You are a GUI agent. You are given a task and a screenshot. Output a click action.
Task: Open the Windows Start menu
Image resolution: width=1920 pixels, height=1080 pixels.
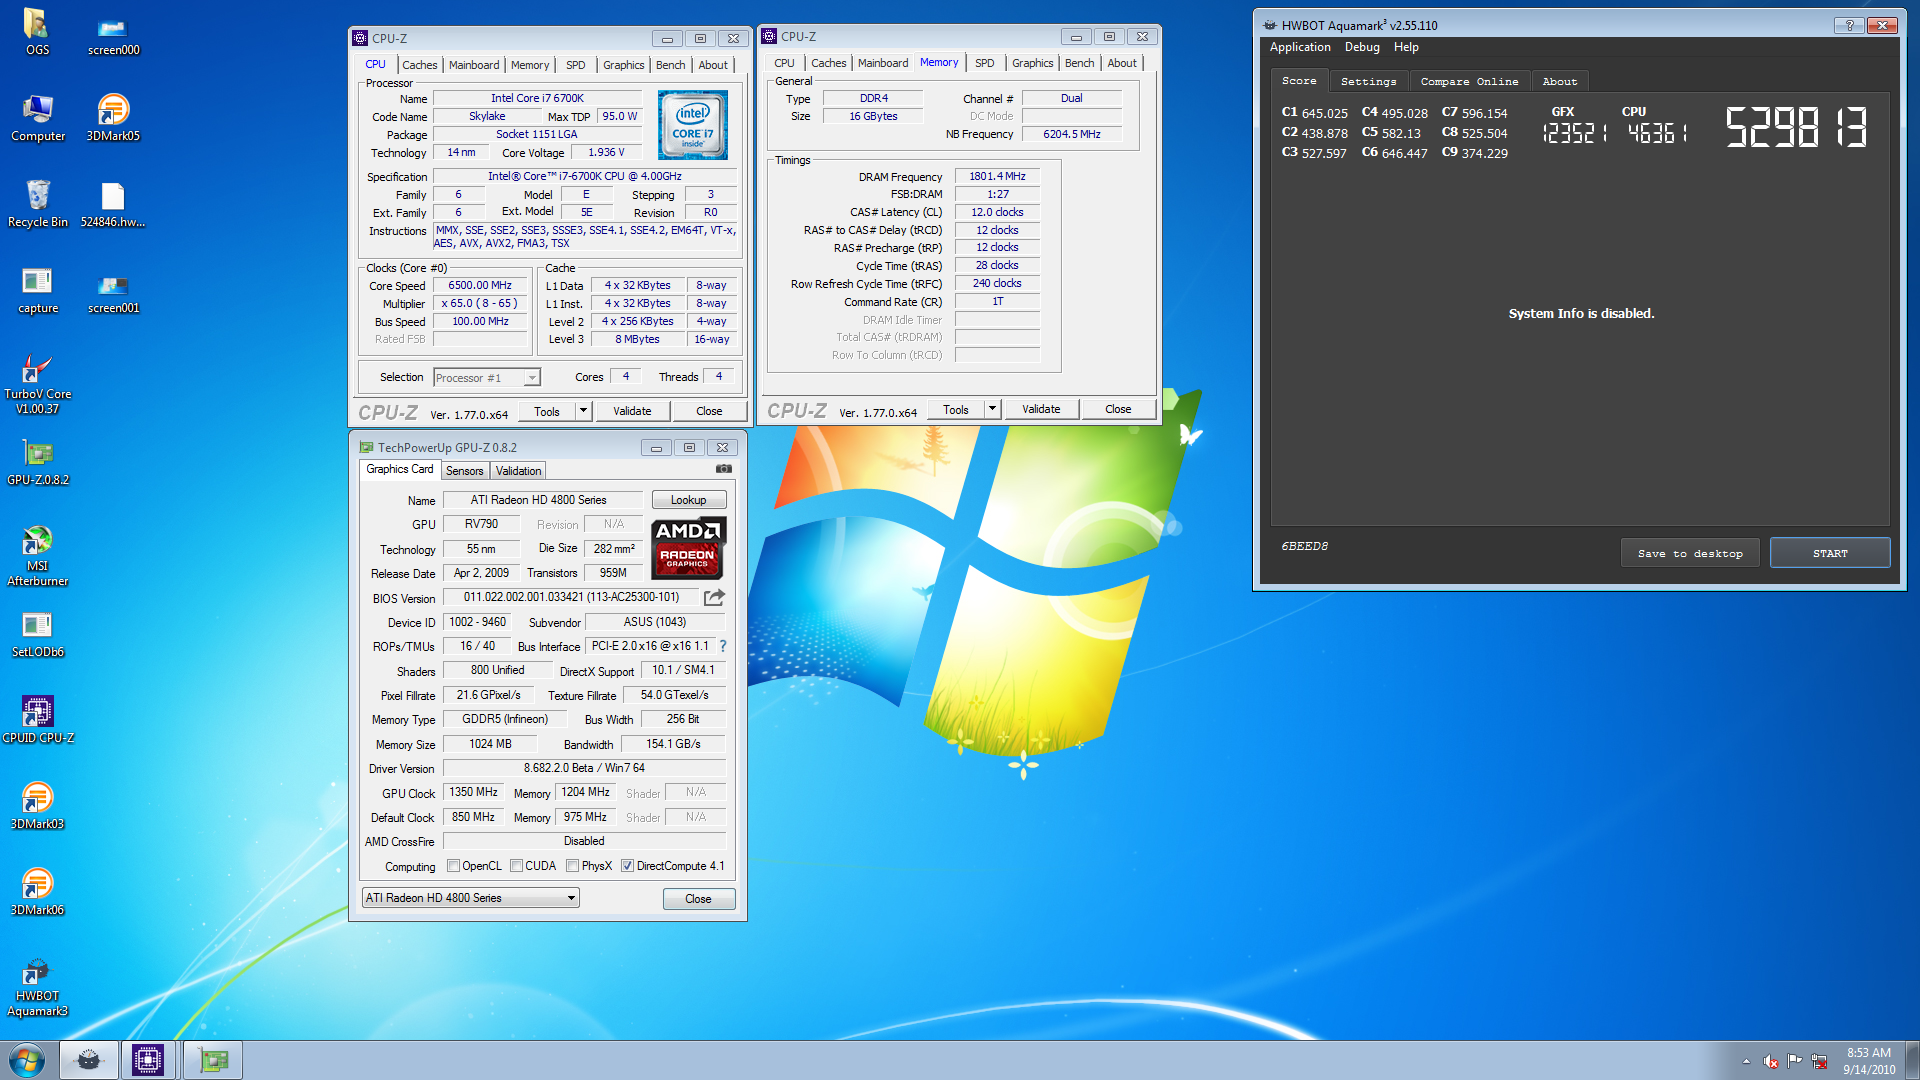(27, 1060)
